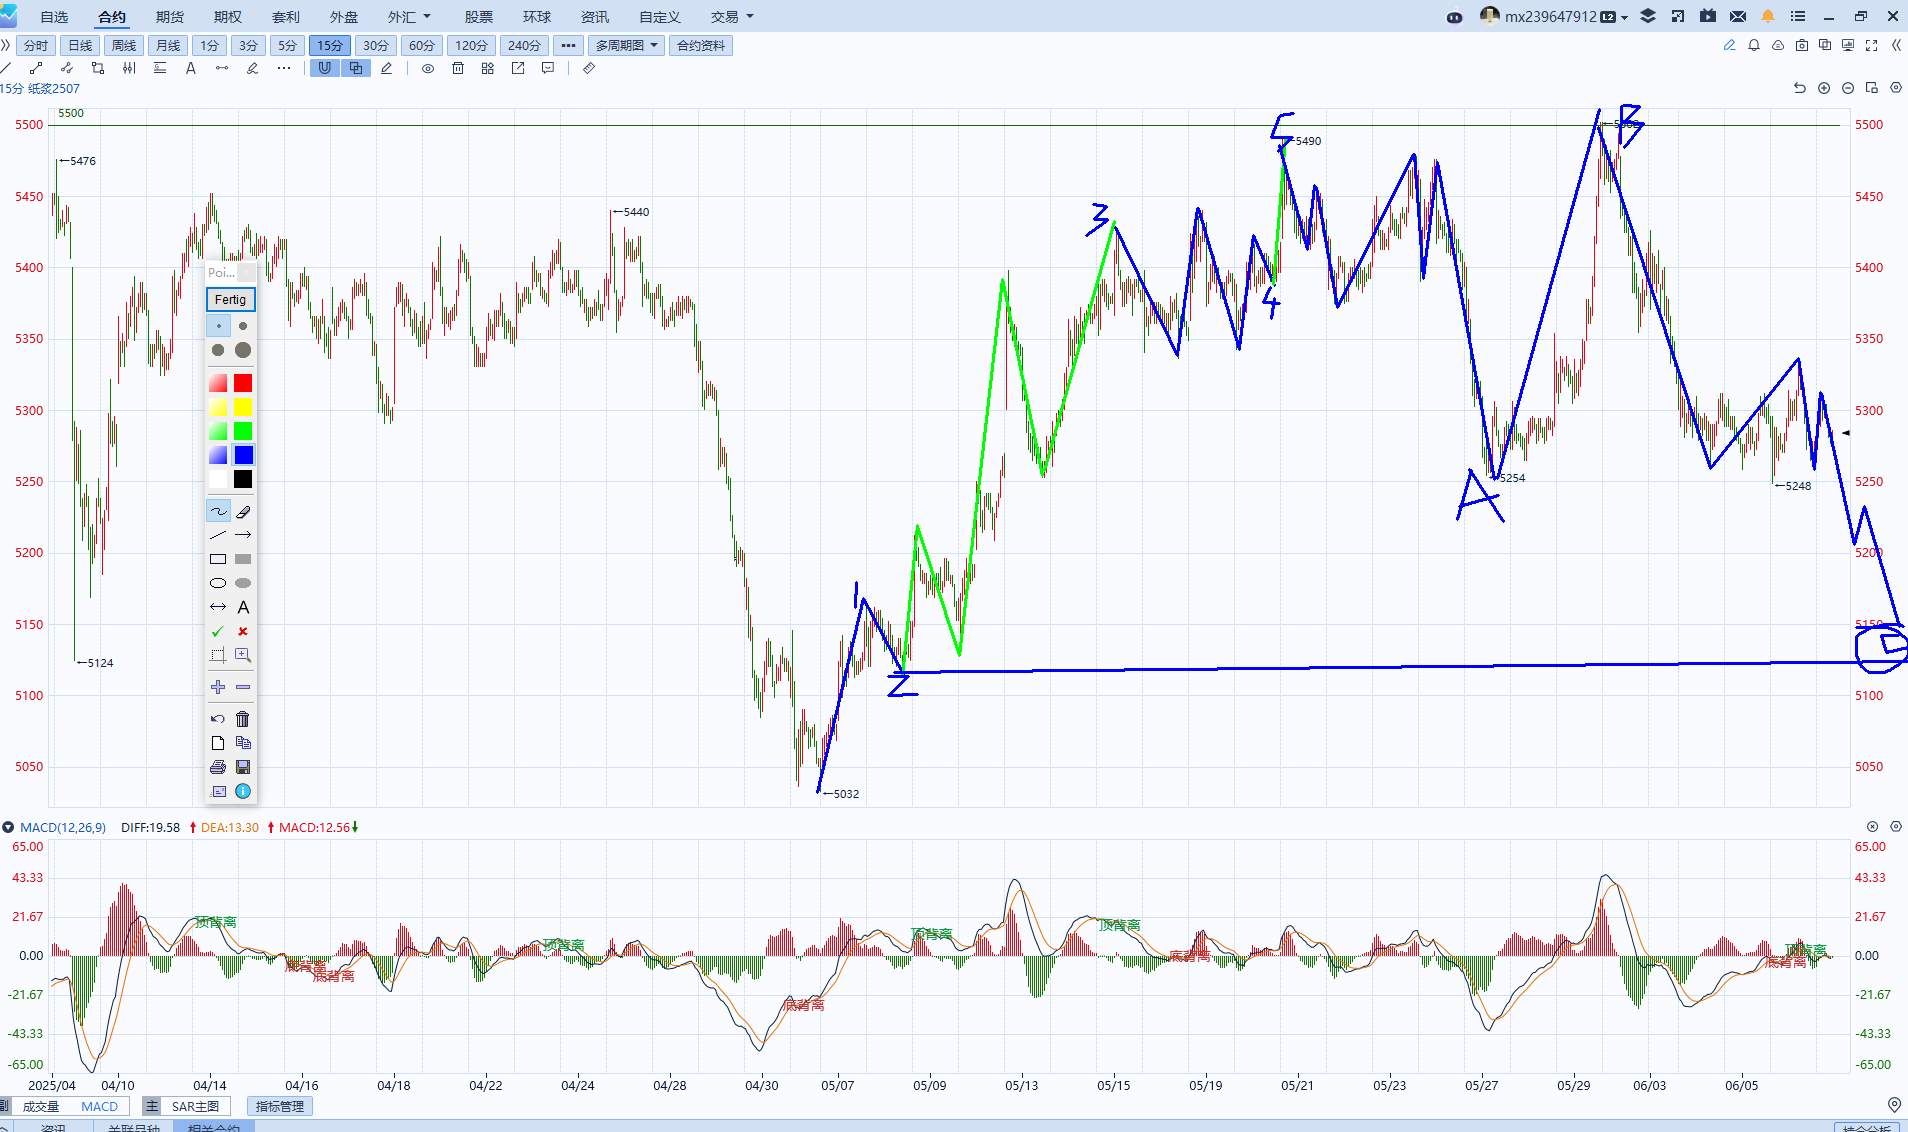
Task: Select the smallest pen dot size
Action: tap(218, 326)
